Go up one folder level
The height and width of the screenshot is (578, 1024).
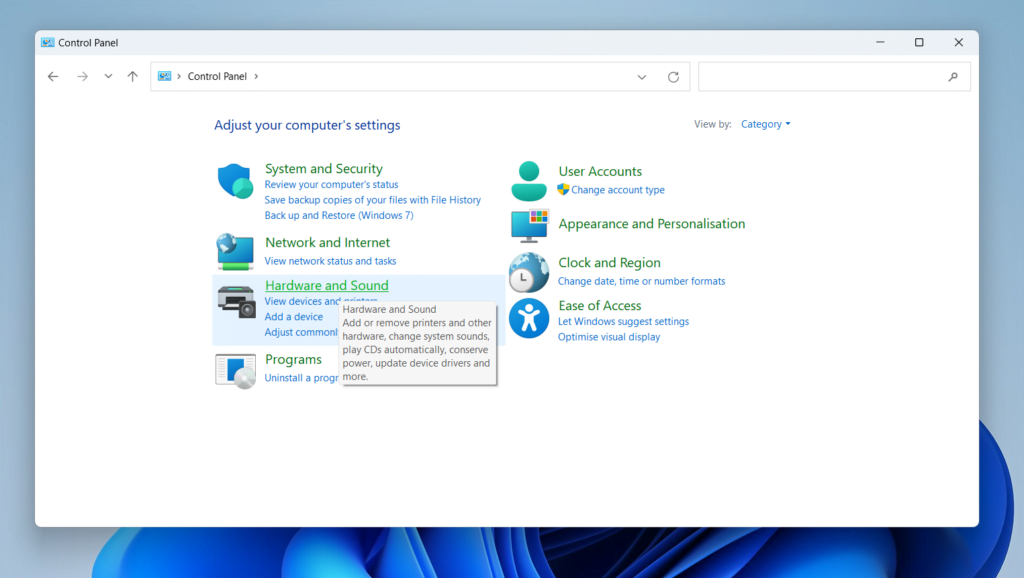(x=132, y=77)
